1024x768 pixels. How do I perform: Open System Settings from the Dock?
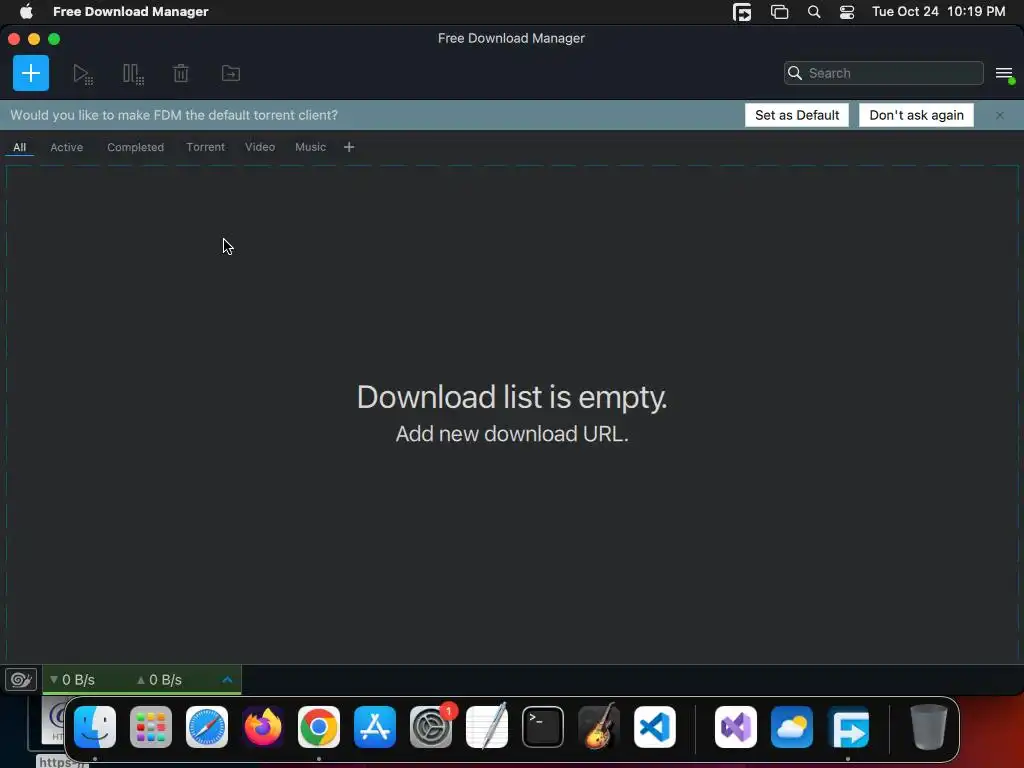431,726
